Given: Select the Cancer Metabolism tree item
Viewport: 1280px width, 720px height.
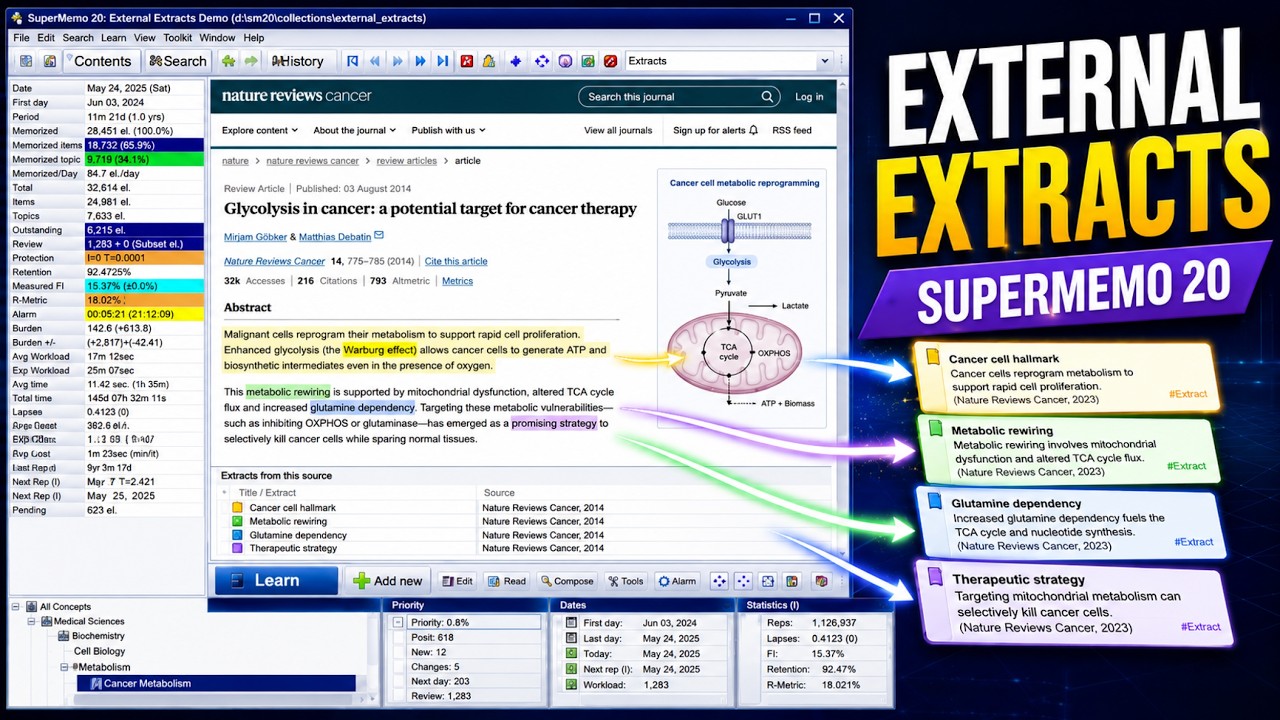Looking at the screenshot, I should click(216, 684).
